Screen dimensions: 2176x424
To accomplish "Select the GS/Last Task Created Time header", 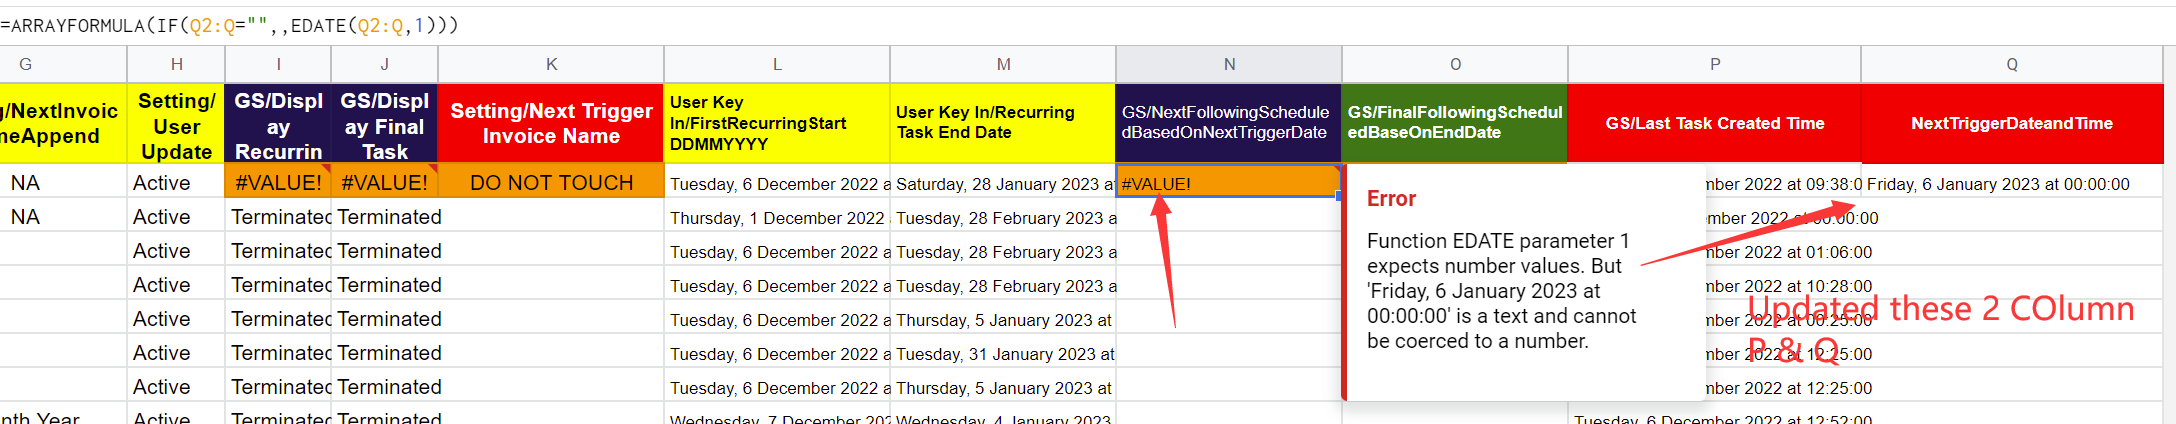I will 1714,123.
